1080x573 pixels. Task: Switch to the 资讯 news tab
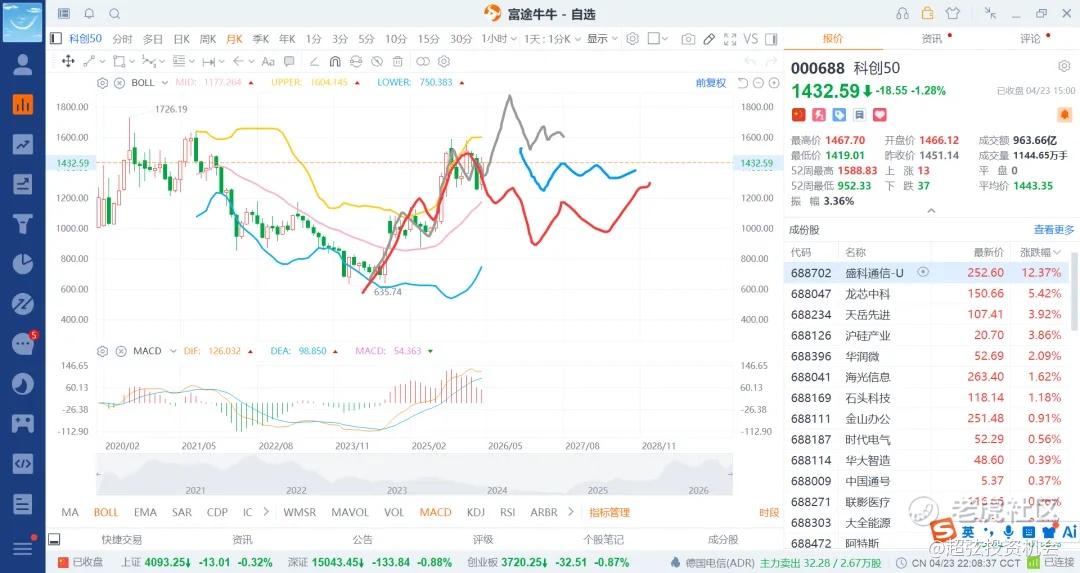click(x=931, y=39)
